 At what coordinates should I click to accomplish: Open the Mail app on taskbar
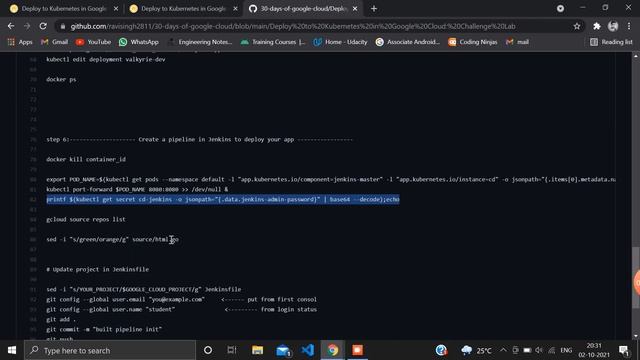(x=283, y=350)
